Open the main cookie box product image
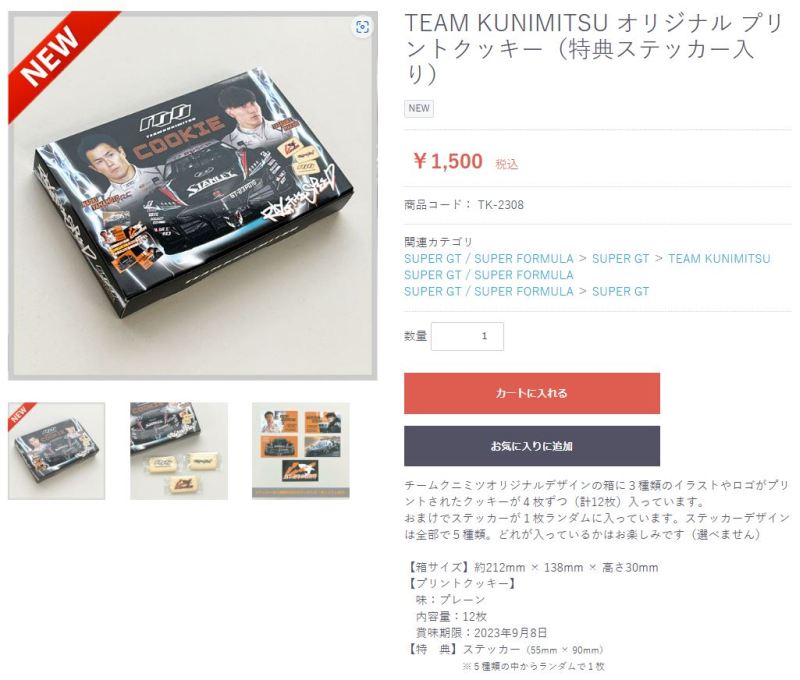 pos(192,196)
